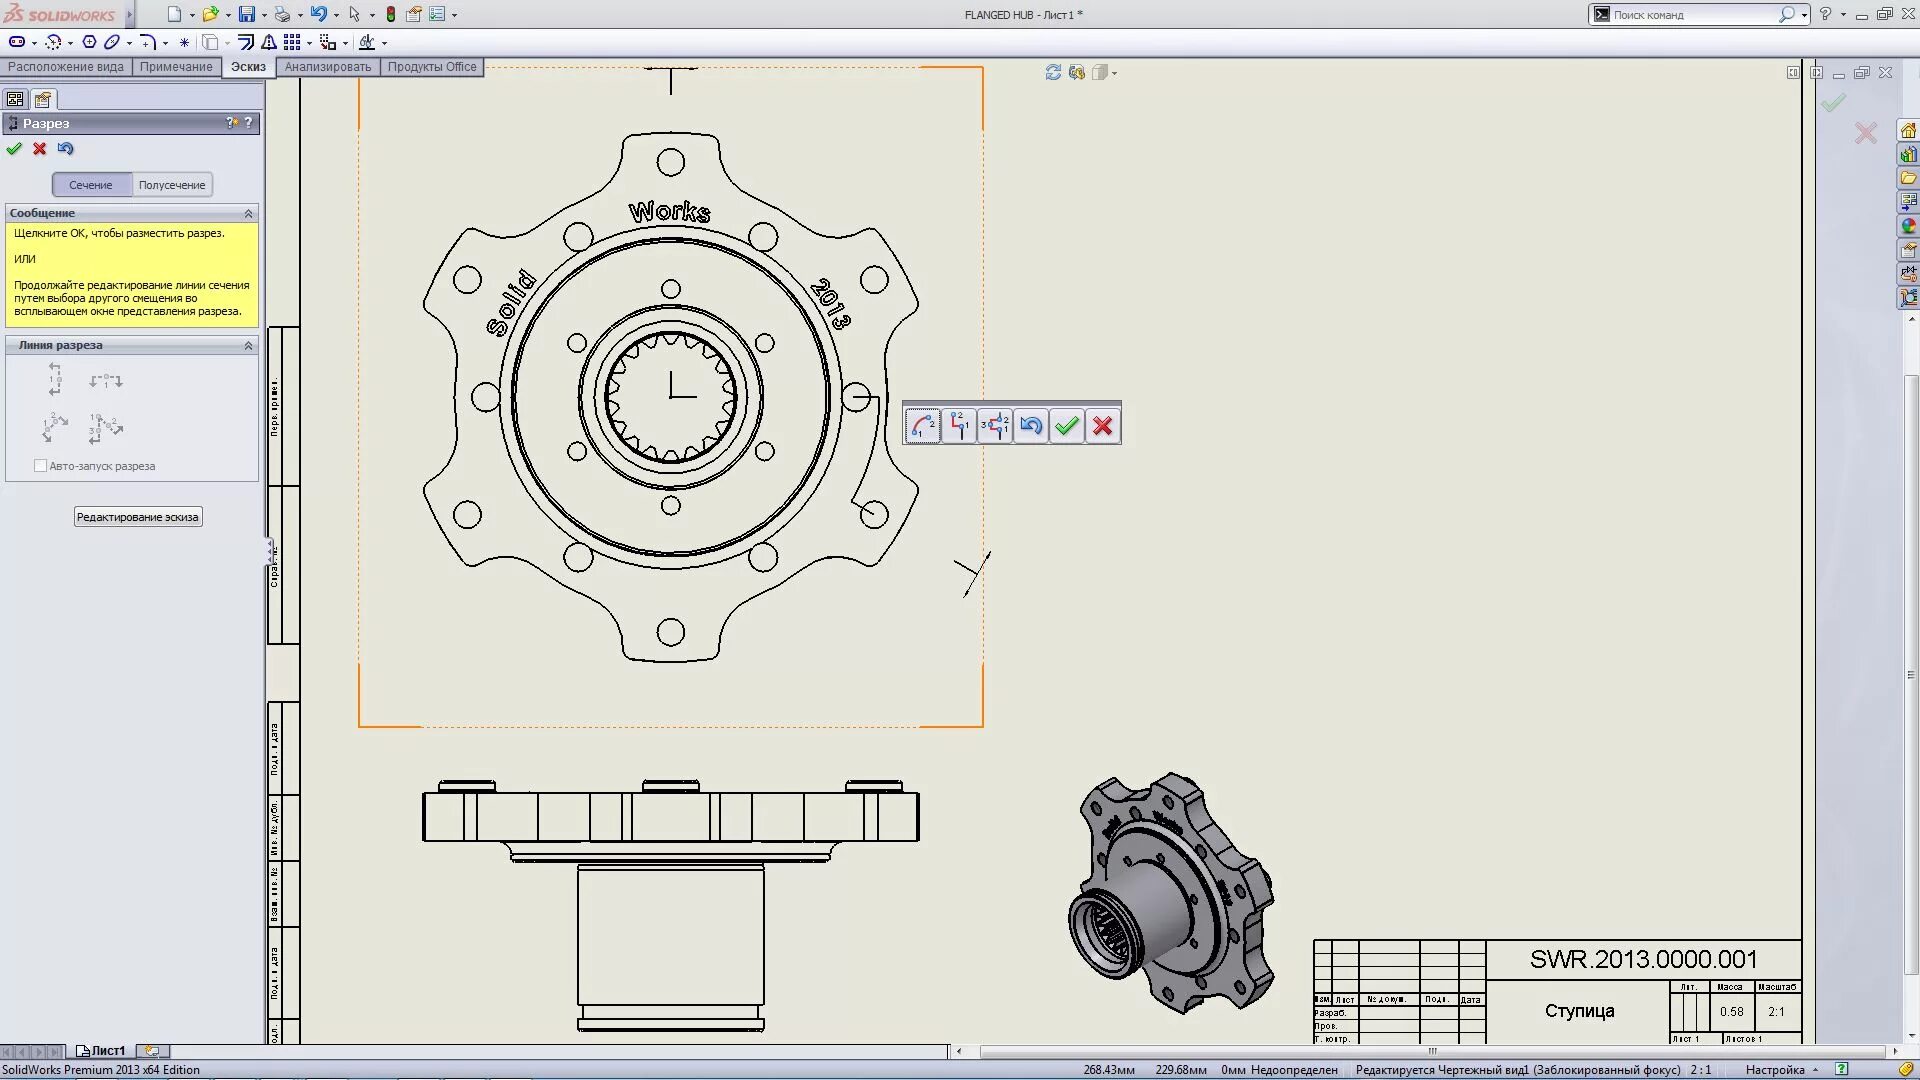Choose horizontal cutting line type
The width and height of the screenshot is (1920, 1080).
point(105,381)
